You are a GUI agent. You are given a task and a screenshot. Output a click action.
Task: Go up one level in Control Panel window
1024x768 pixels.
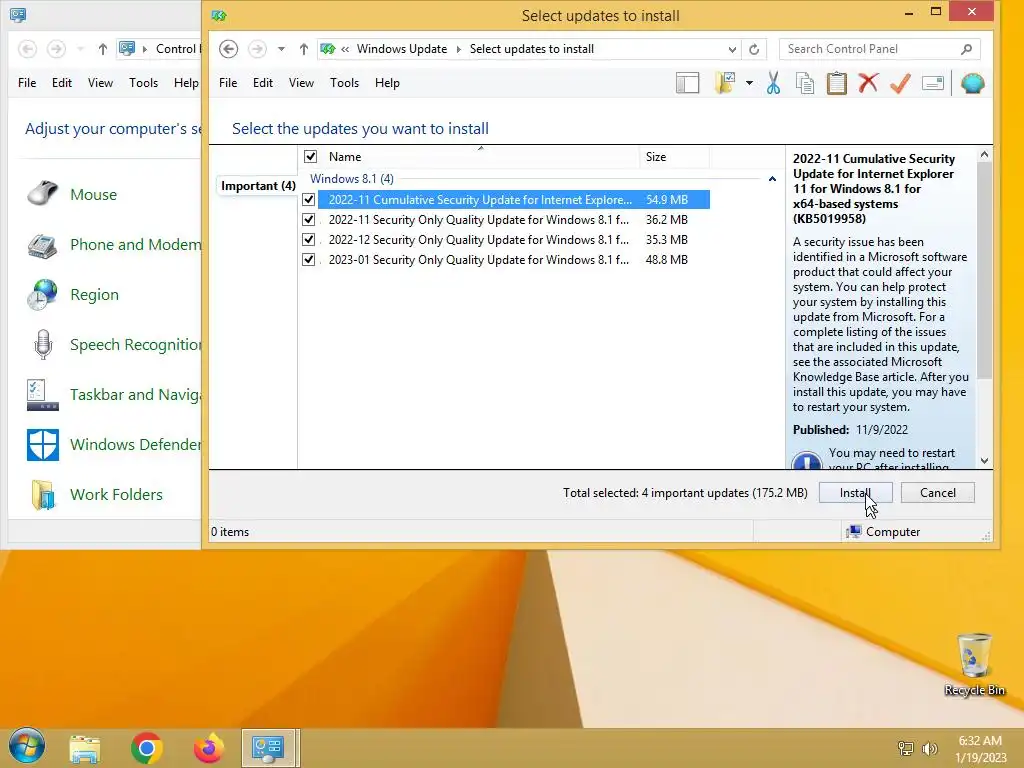pos(103,49)
